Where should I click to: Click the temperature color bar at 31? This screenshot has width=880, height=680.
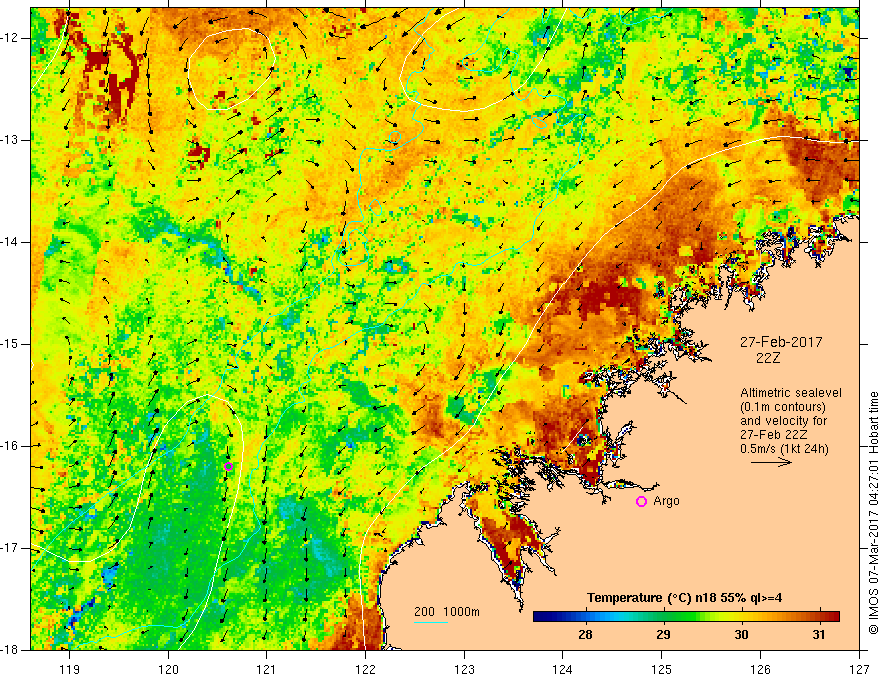coord(819,617)
